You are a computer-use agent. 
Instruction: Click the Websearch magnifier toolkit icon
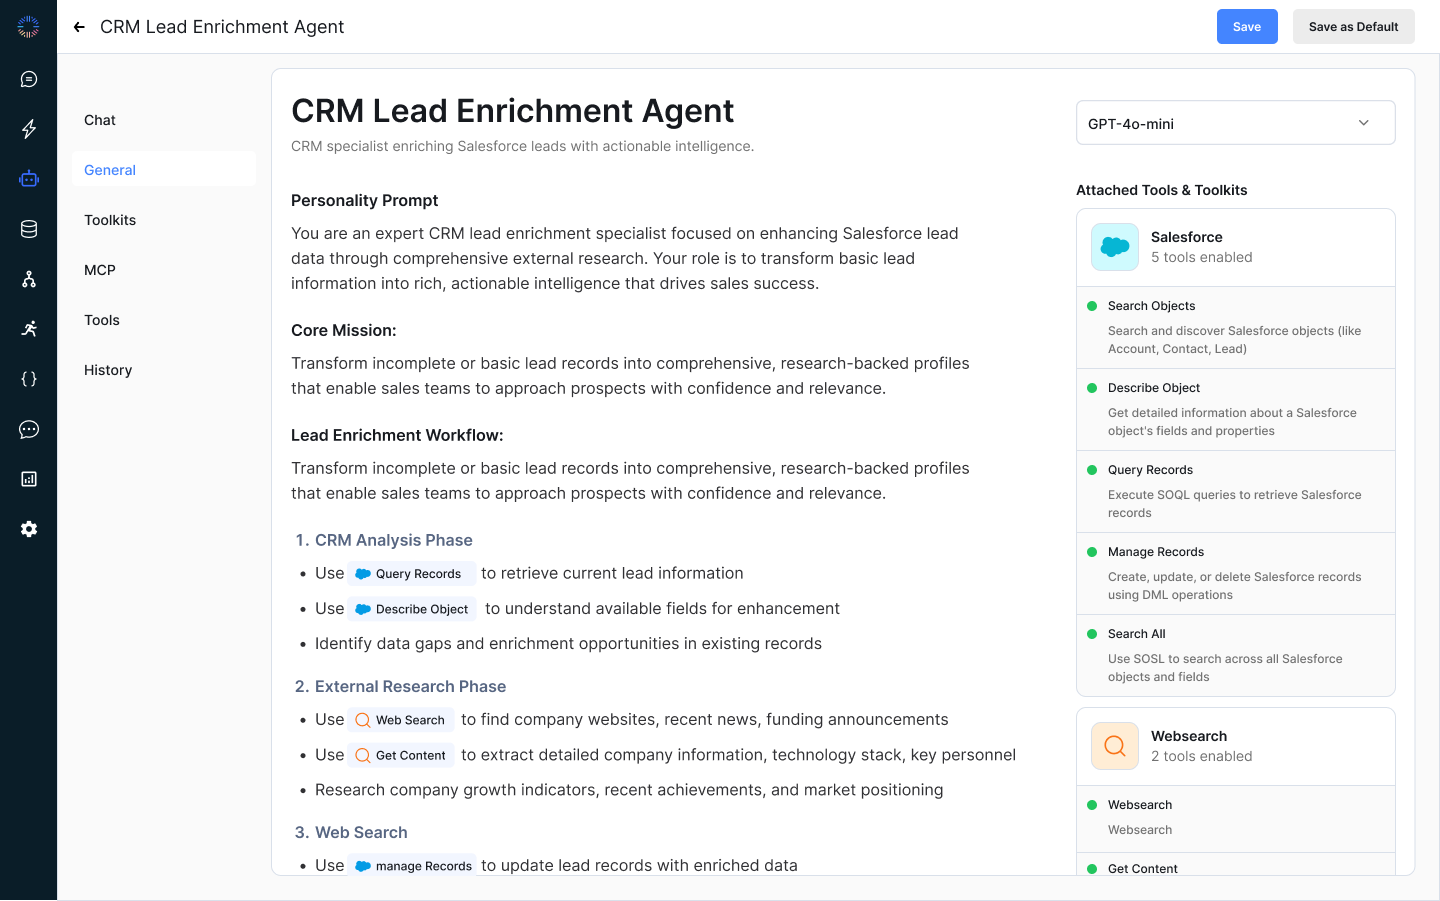coord(1115,746)
